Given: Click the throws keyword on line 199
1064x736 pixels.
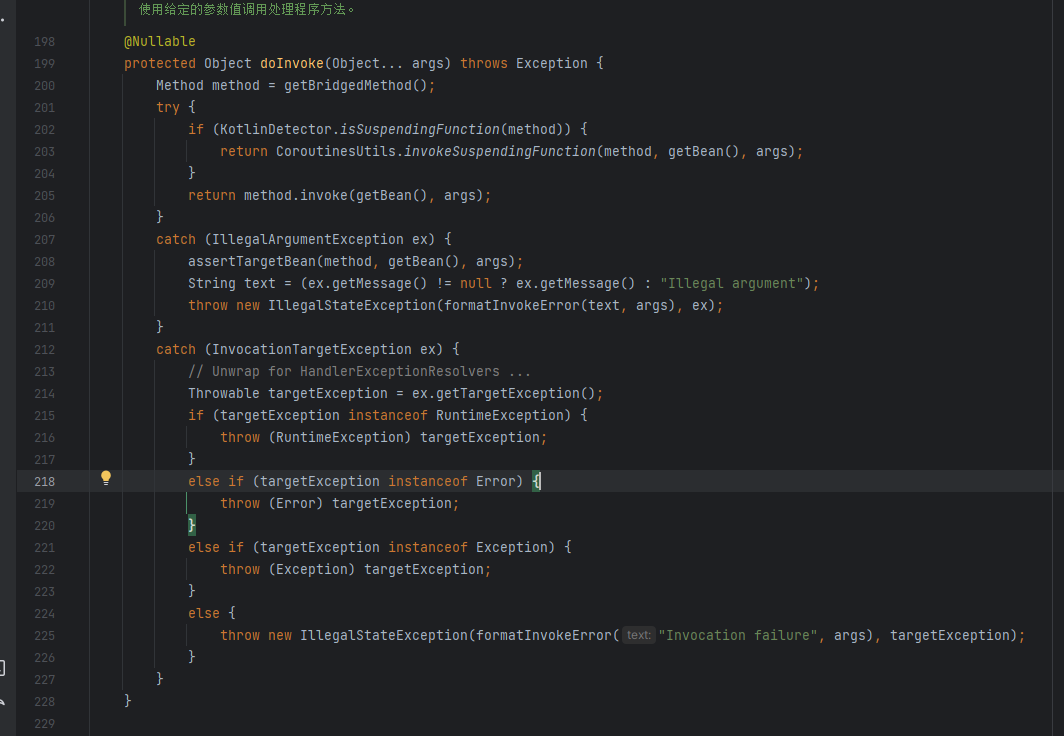Looking at the screenshot, I should tap(484, 63).
